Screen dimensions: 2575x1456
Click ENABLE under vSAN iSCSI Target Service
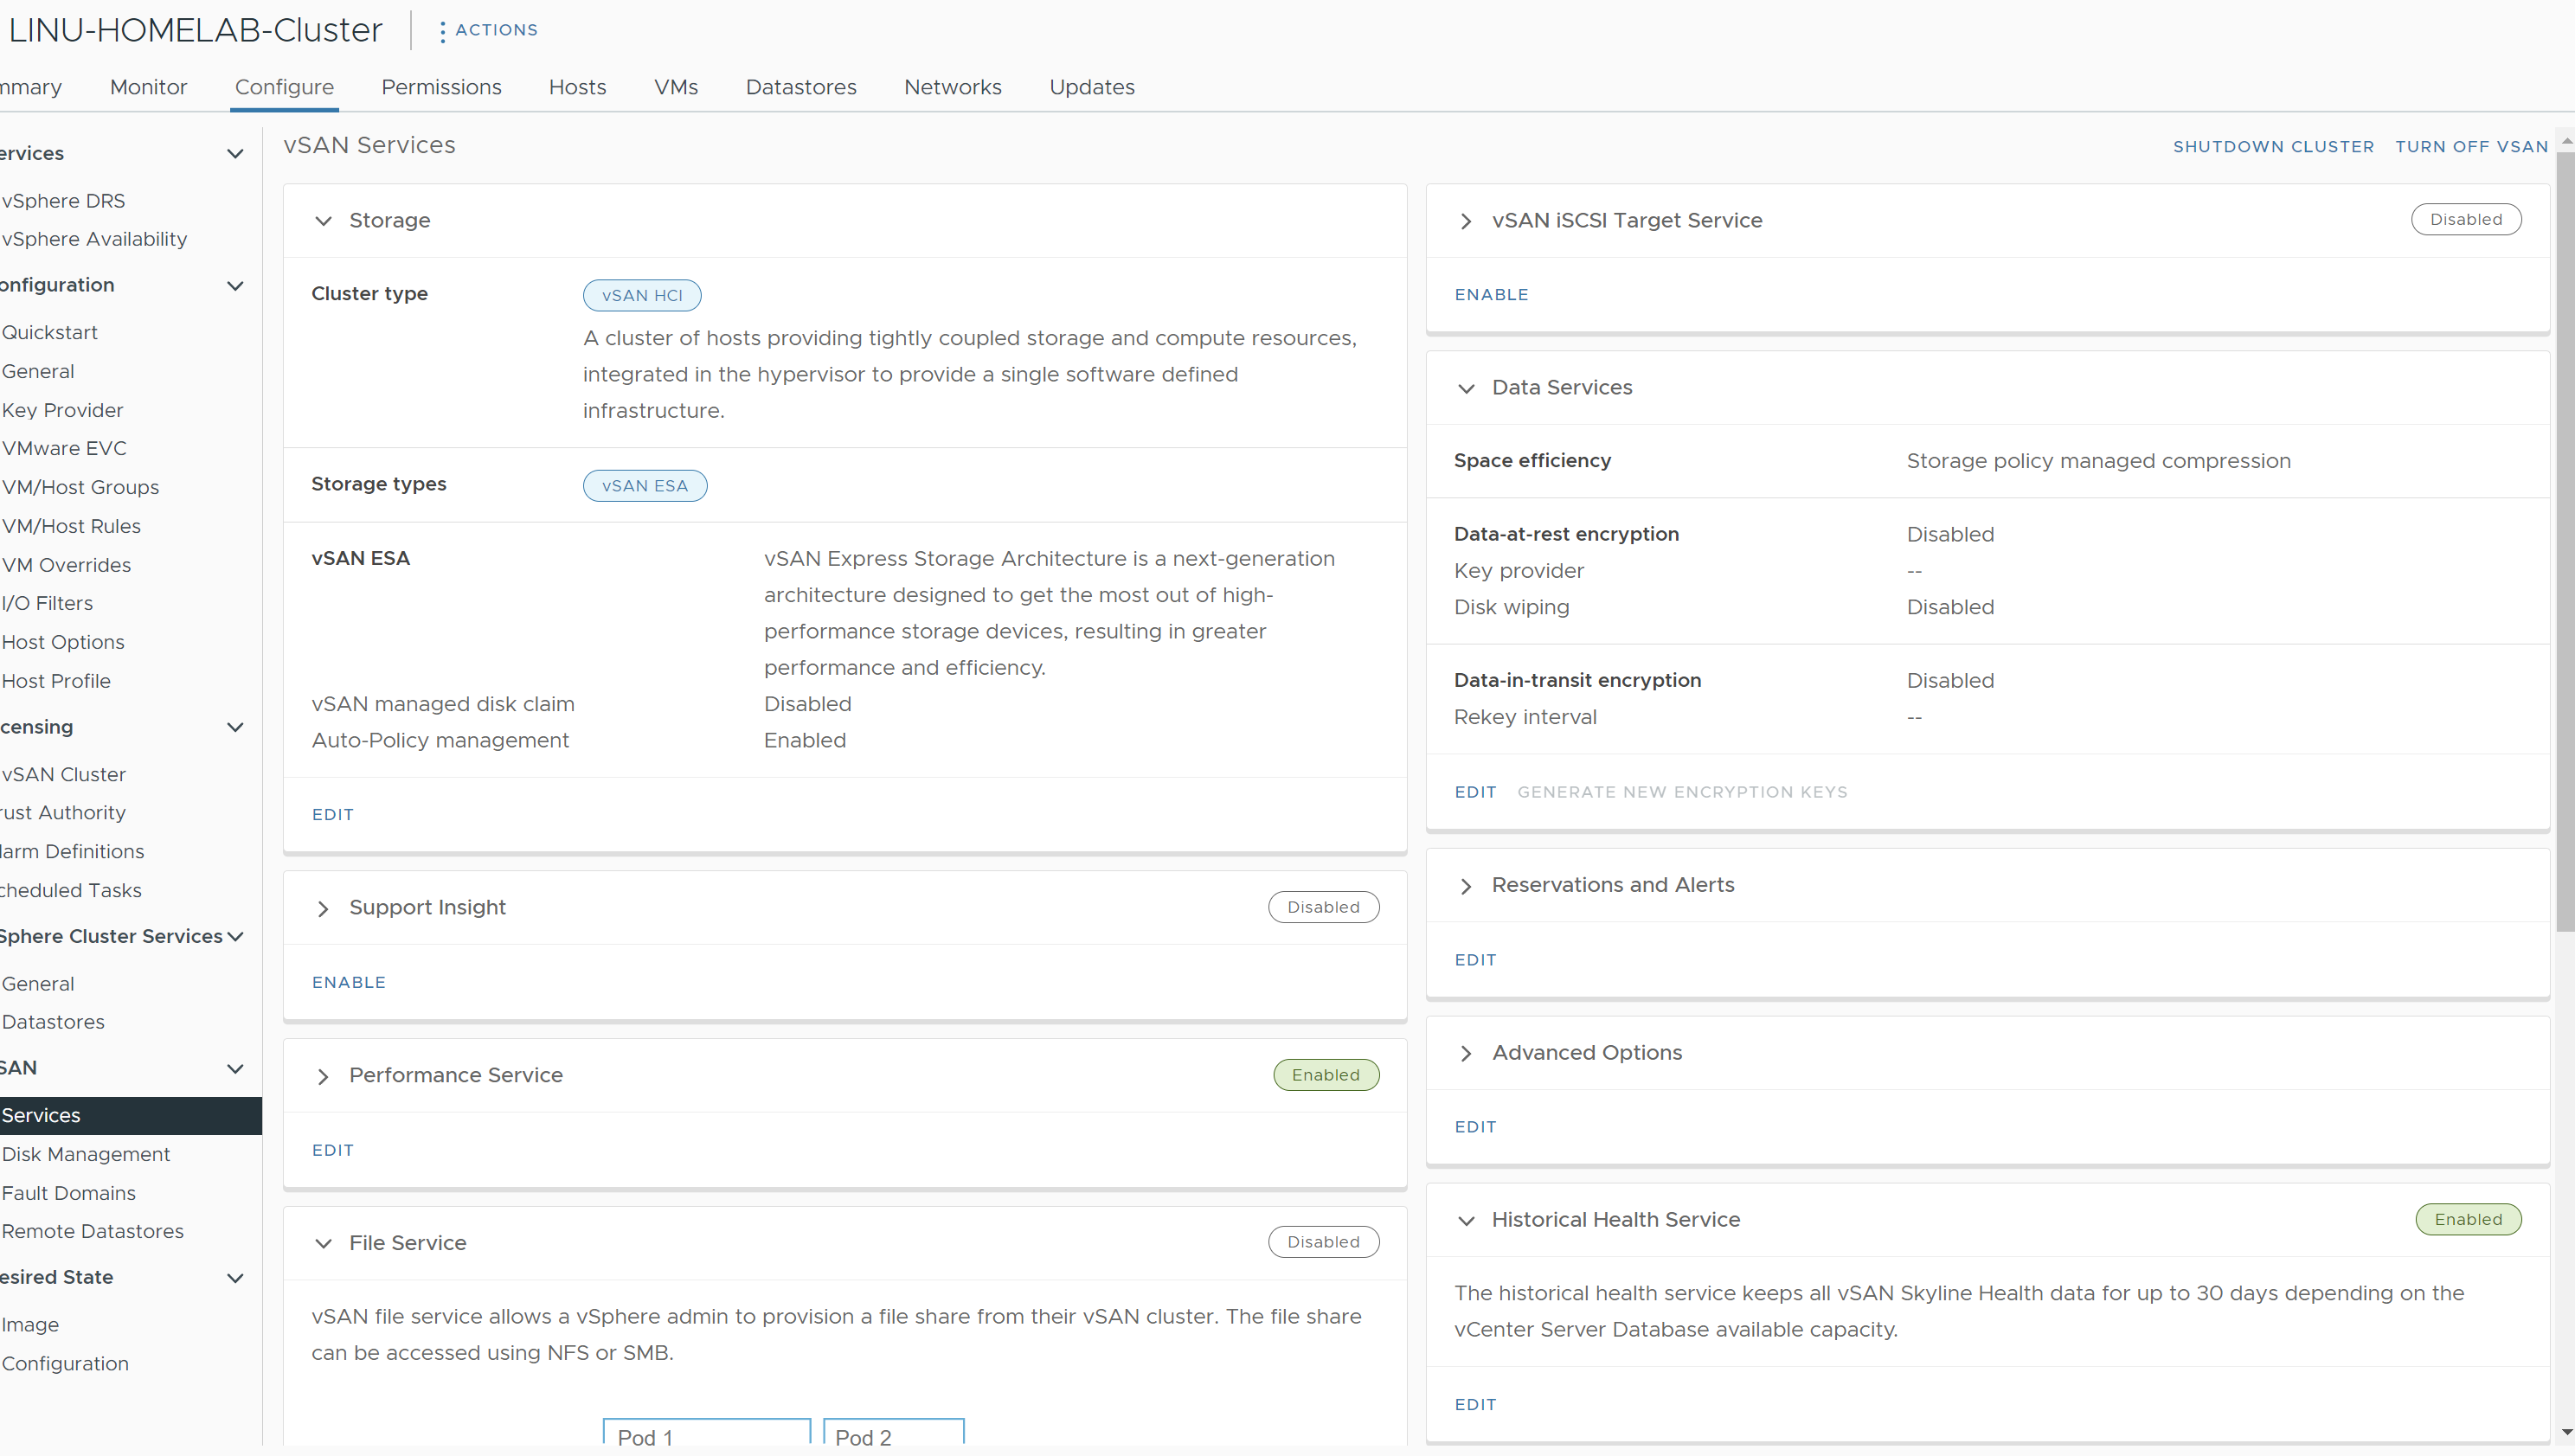[1491, 295]
